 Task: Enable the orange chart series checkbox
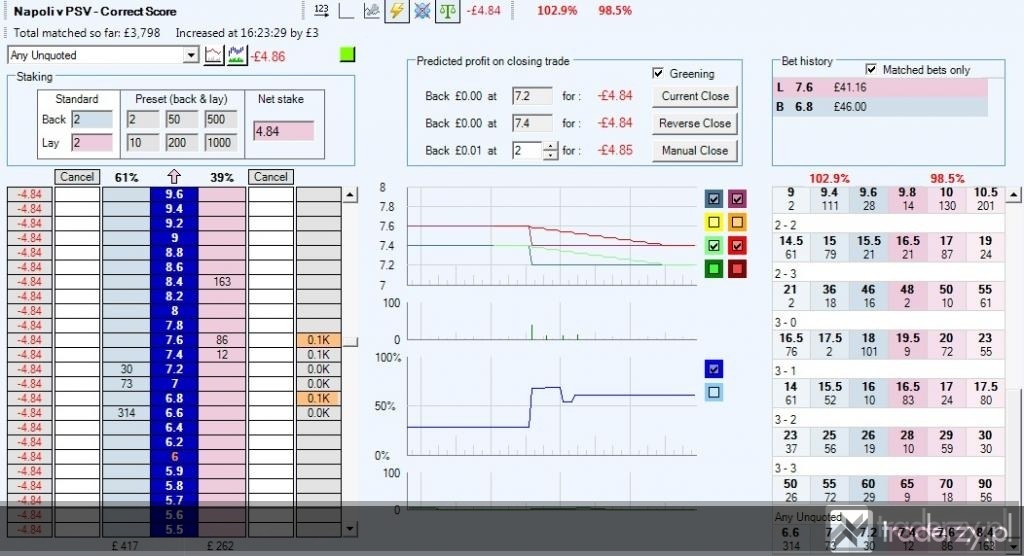[737, 222]
